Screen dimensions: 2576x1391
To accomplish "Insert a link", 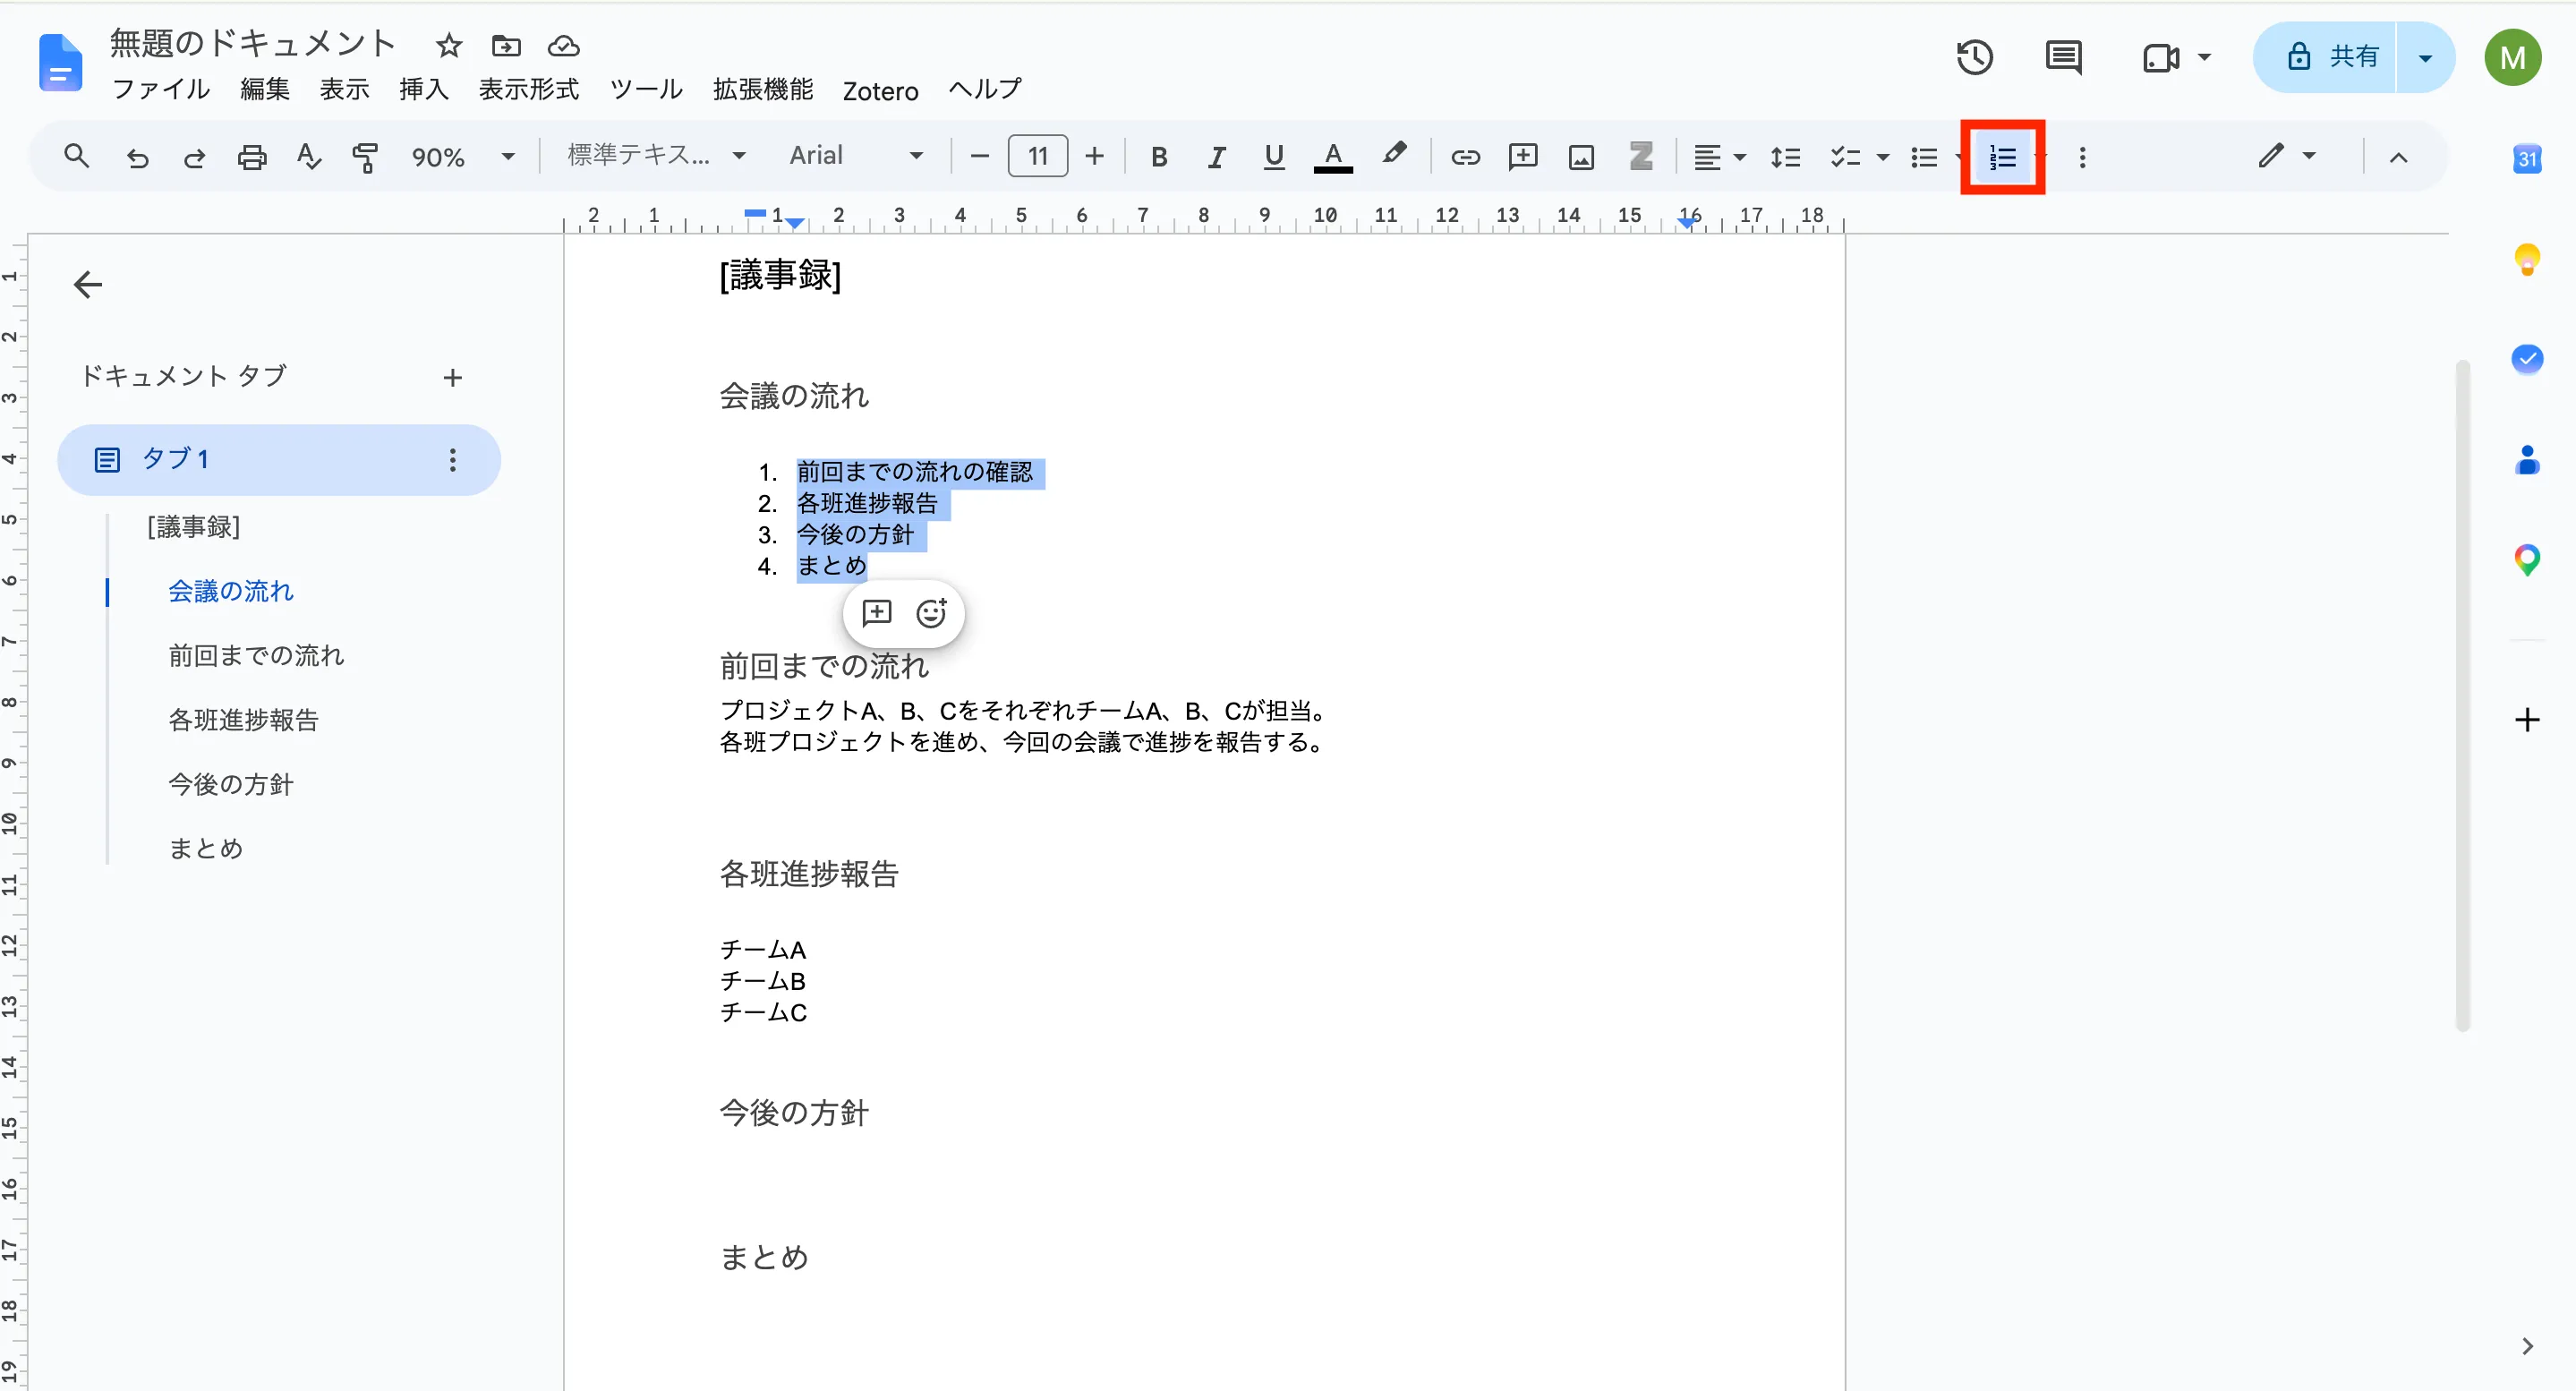I will click(1465, 157).
